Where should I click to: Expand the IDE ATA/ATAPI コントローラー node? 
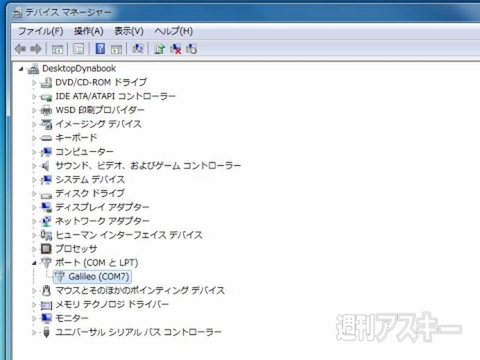coord(34,97)
